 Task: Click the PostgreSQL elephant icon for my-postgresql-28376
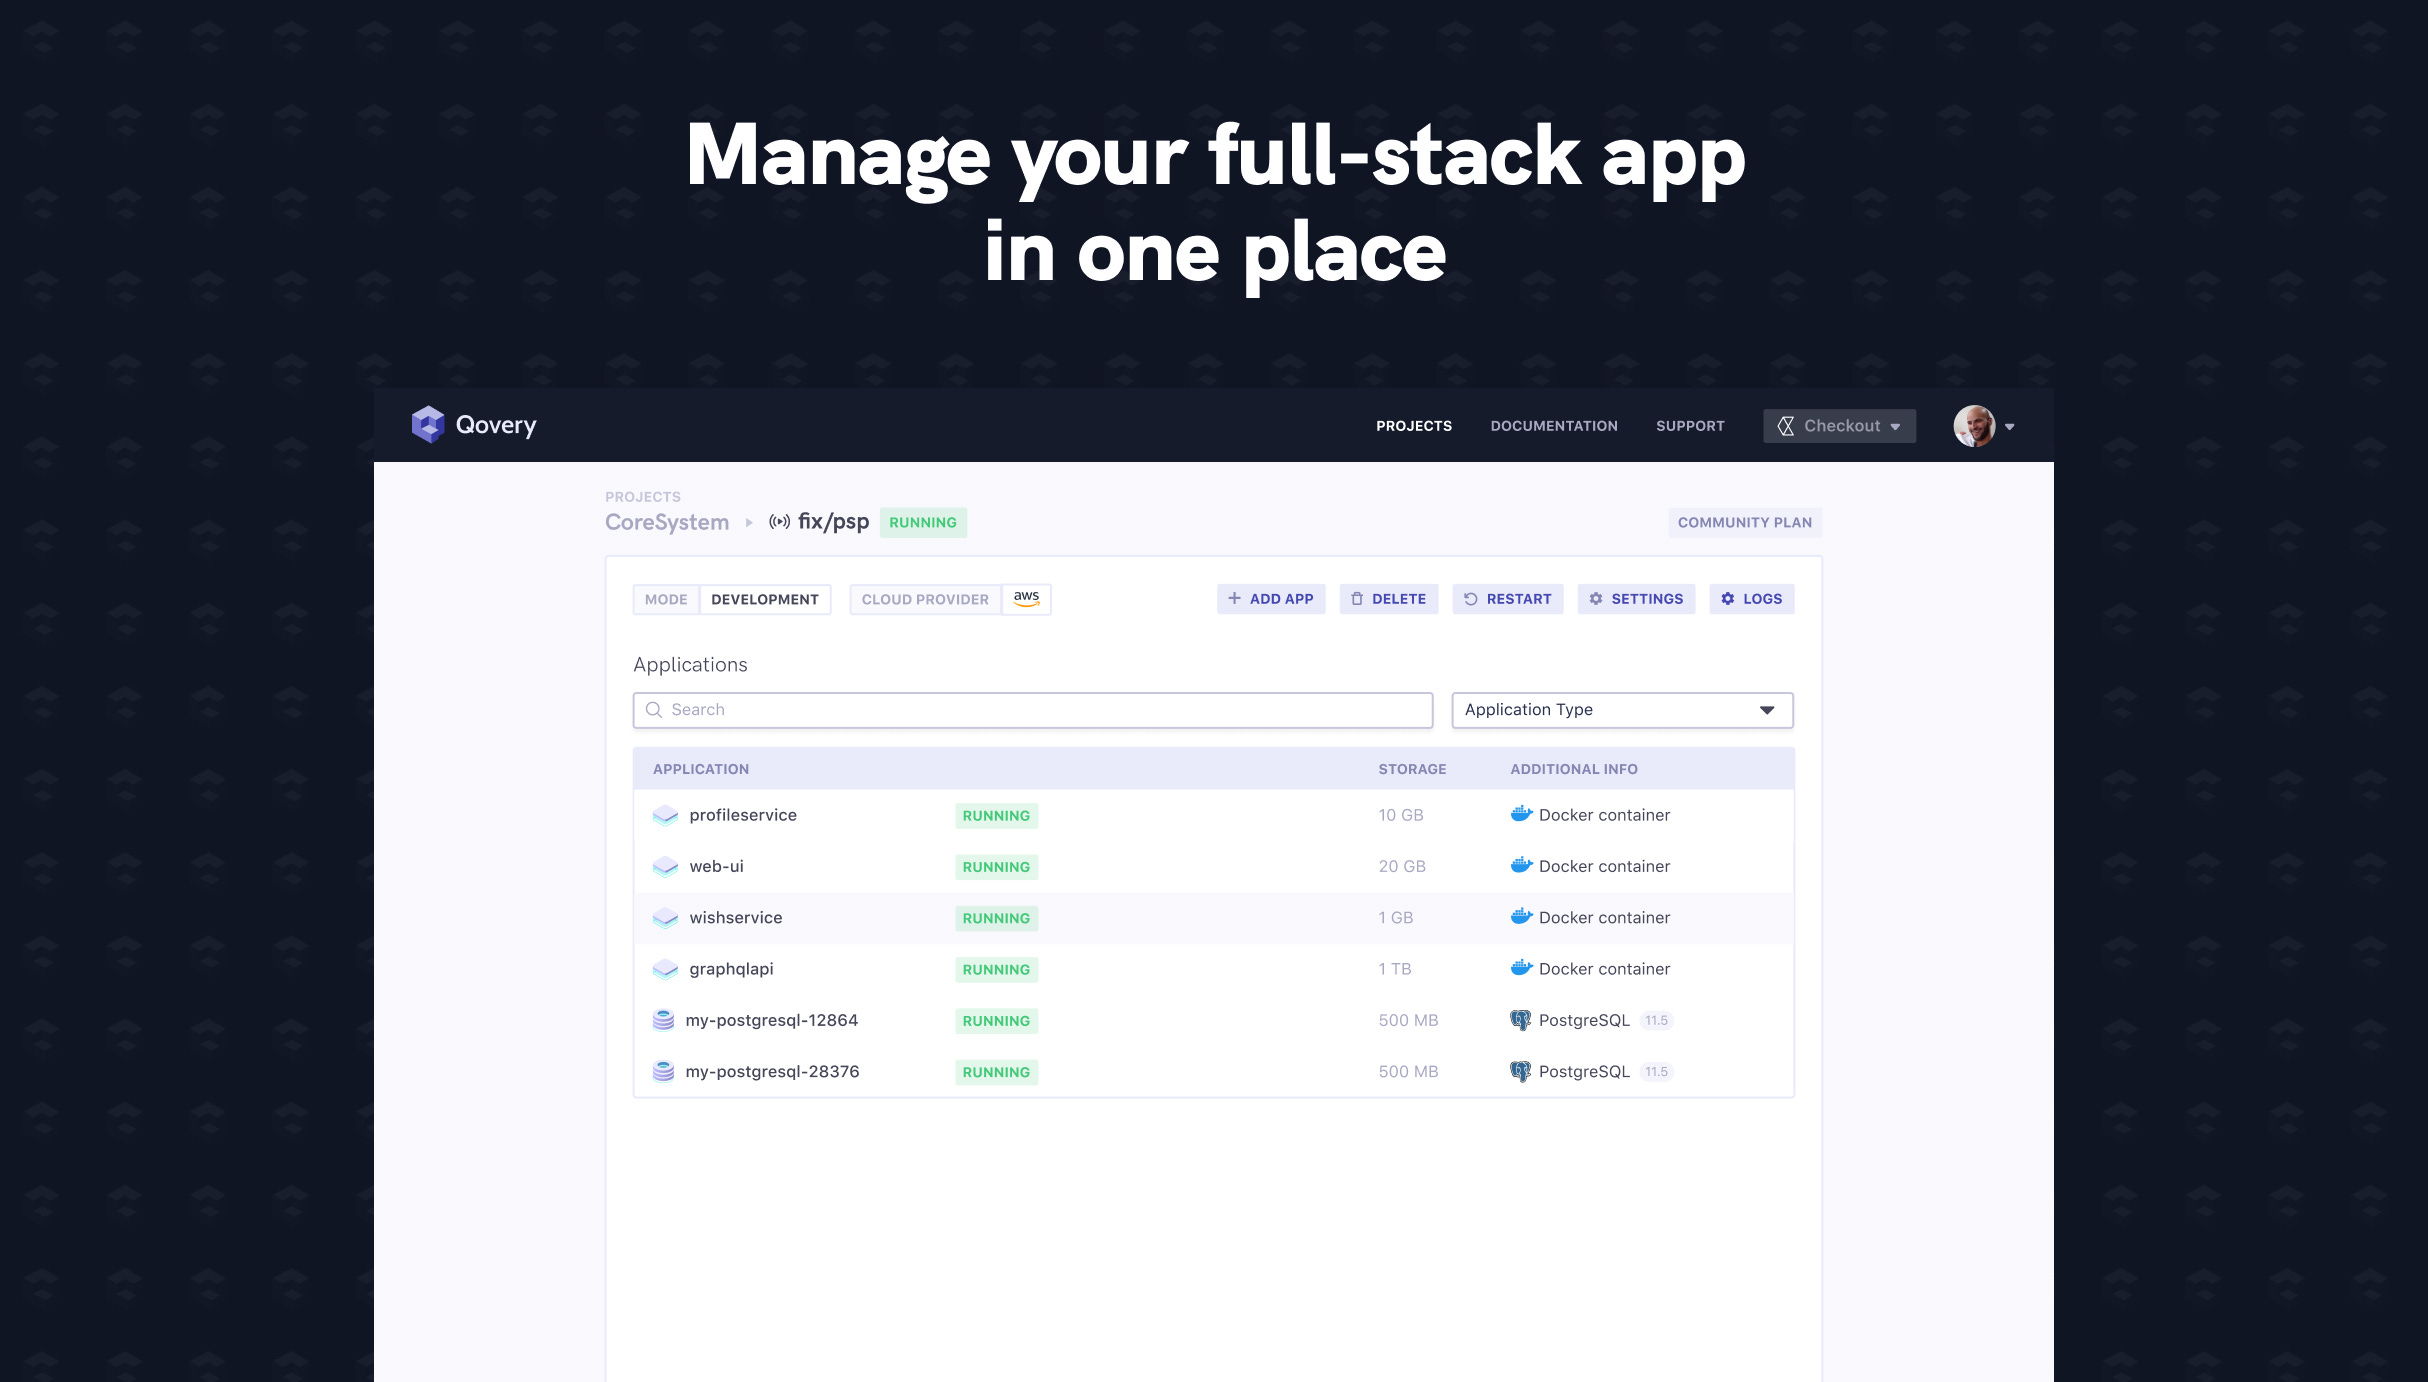pos(1520,1071)
